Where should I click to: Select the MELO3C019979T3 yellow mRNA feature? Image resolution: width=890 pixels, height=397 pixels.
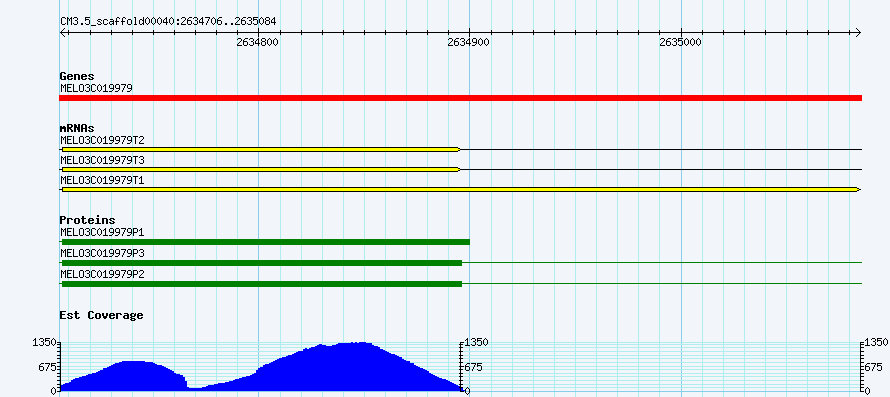pos(261,169)
